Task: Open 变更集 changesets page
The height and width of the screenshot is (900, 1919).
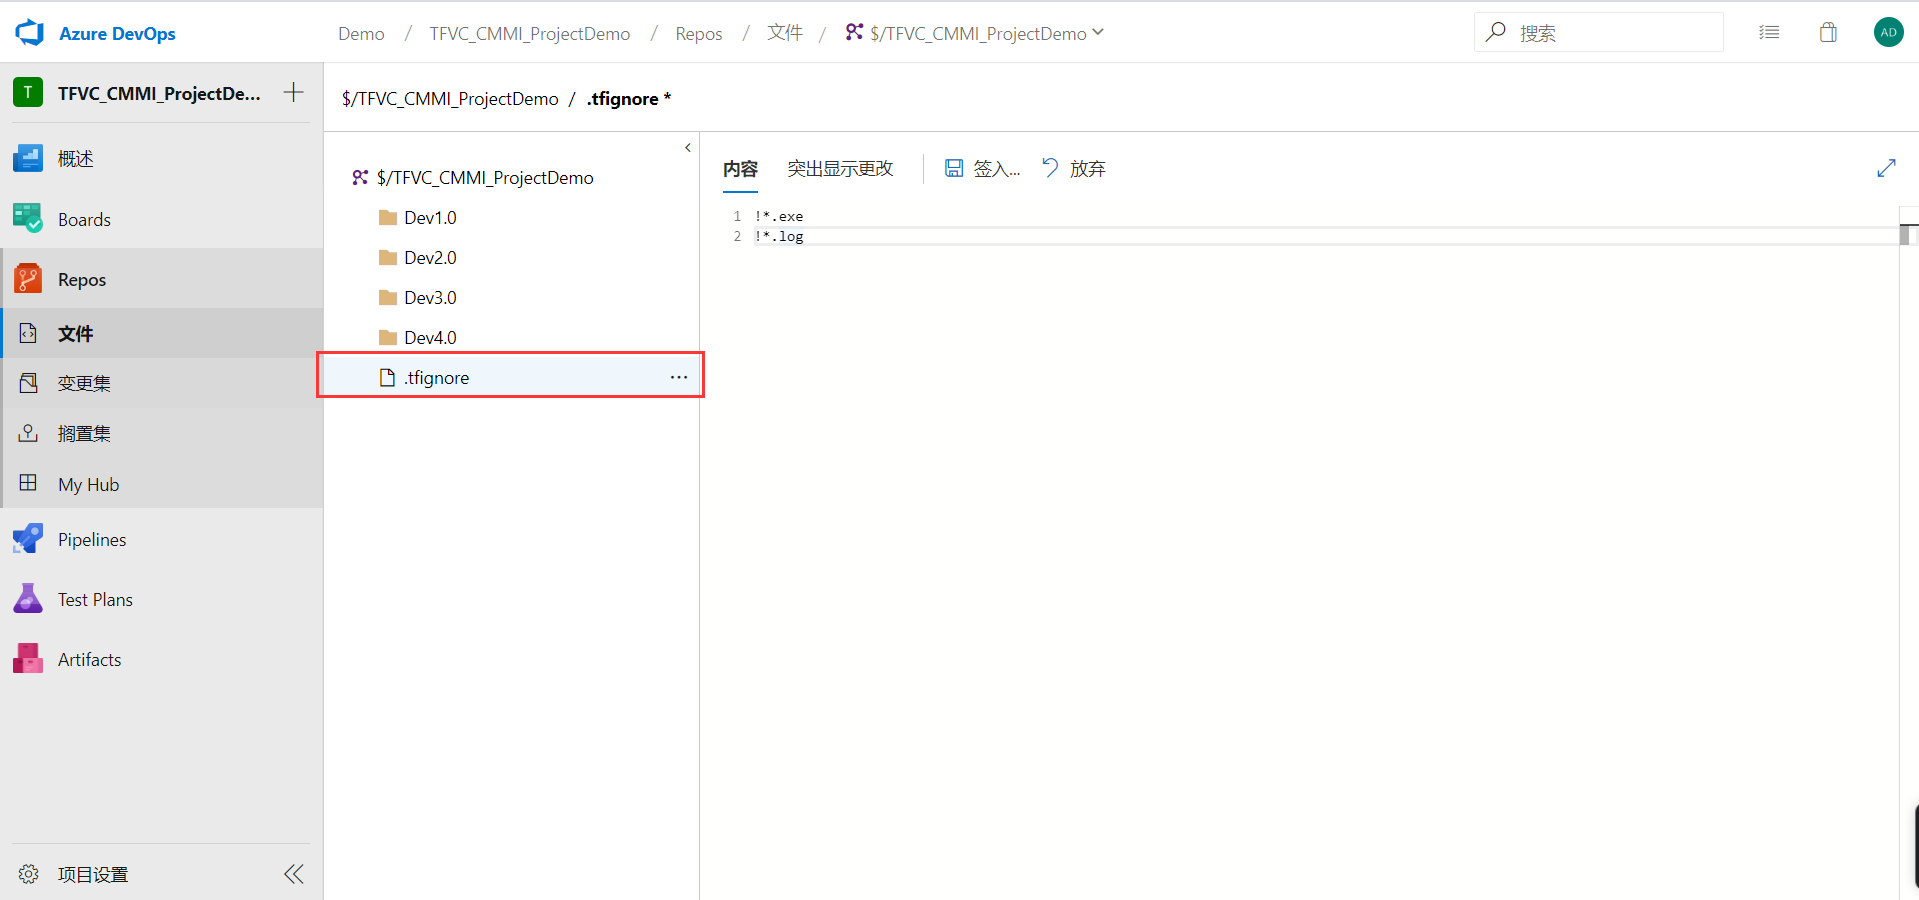Action: point(161,383)
